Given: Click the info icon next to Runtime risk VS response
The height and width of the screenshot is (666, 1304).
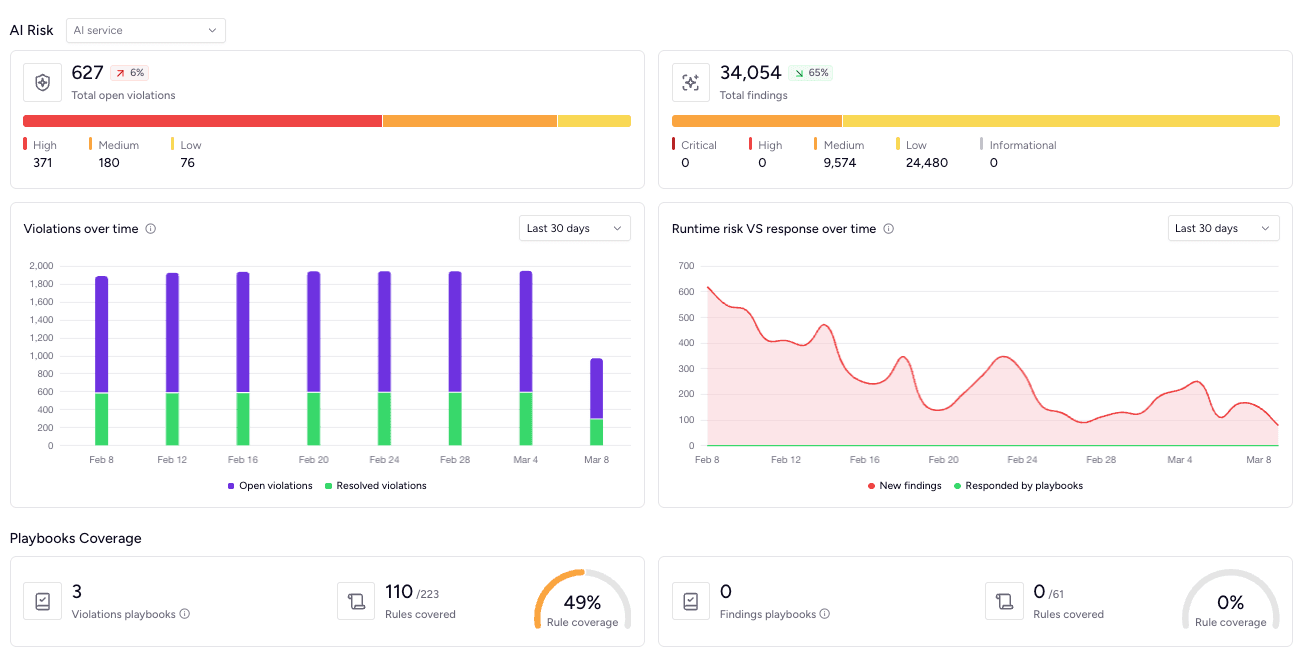Looking at the screenshot, I should pyautogui.click(x=889, y=229).
